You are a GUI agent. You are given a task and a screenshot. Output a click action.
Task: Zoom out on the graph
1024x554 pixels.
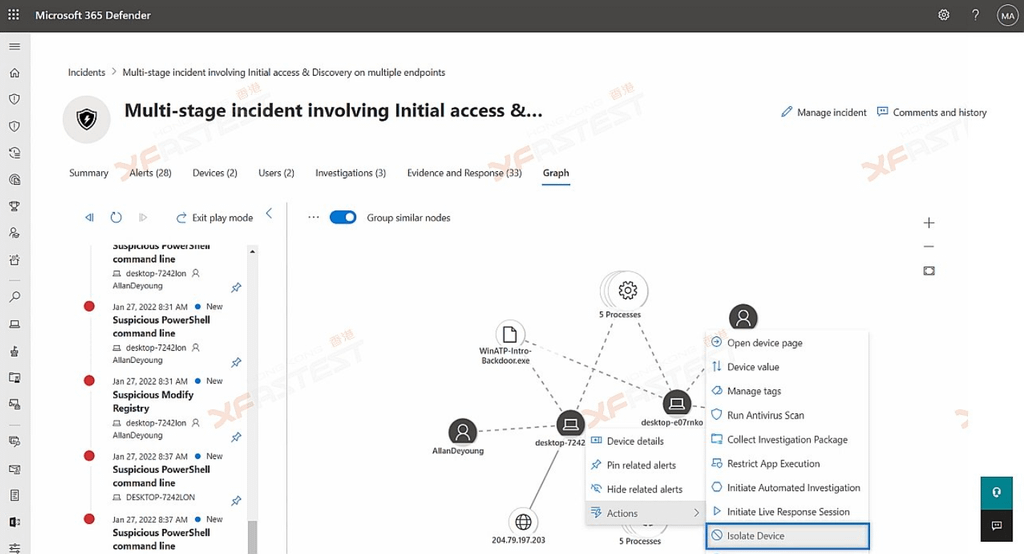click(929, 247)
